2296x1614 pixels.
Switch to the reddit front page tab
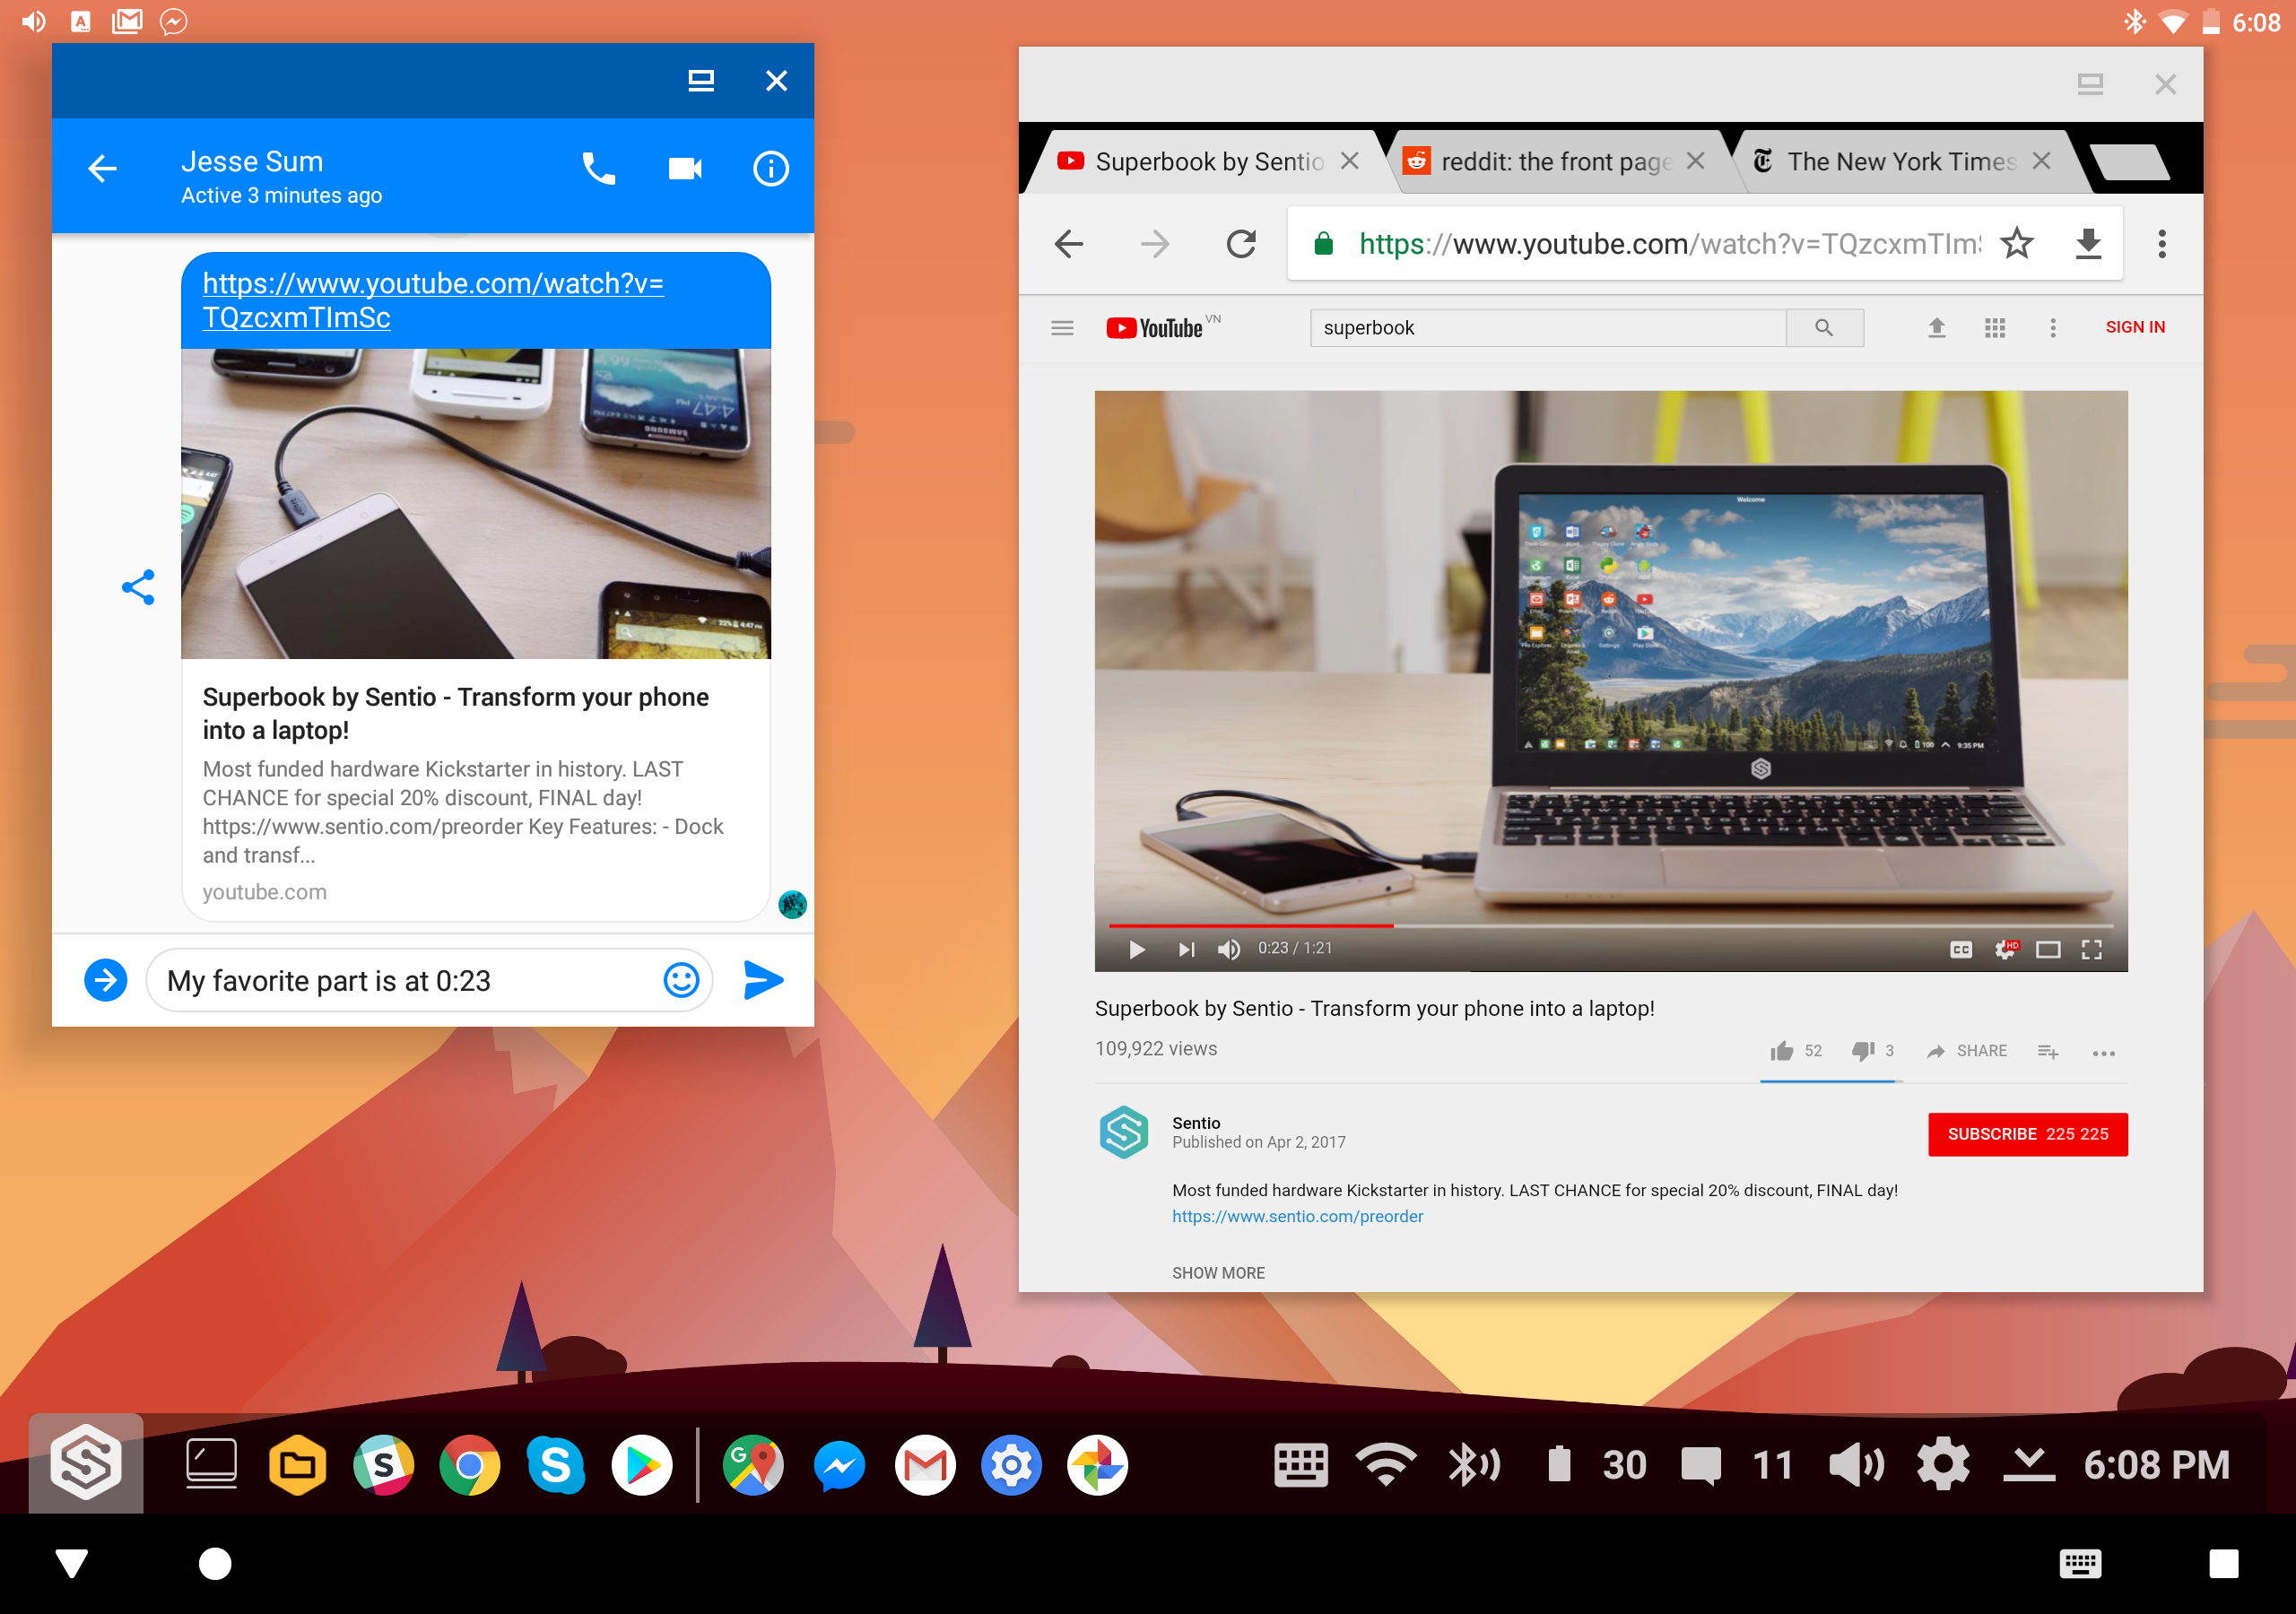coord(1555,161)
